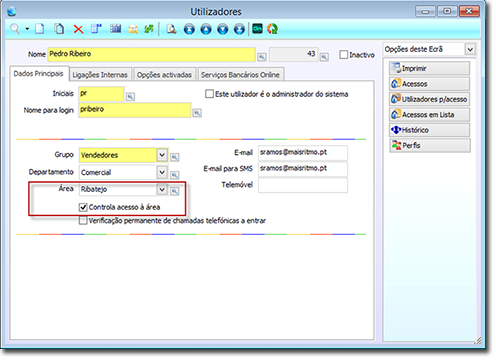Click lookup icon beside Grupo dropdown
Screen dimensions: 496x362
(175, 157)
